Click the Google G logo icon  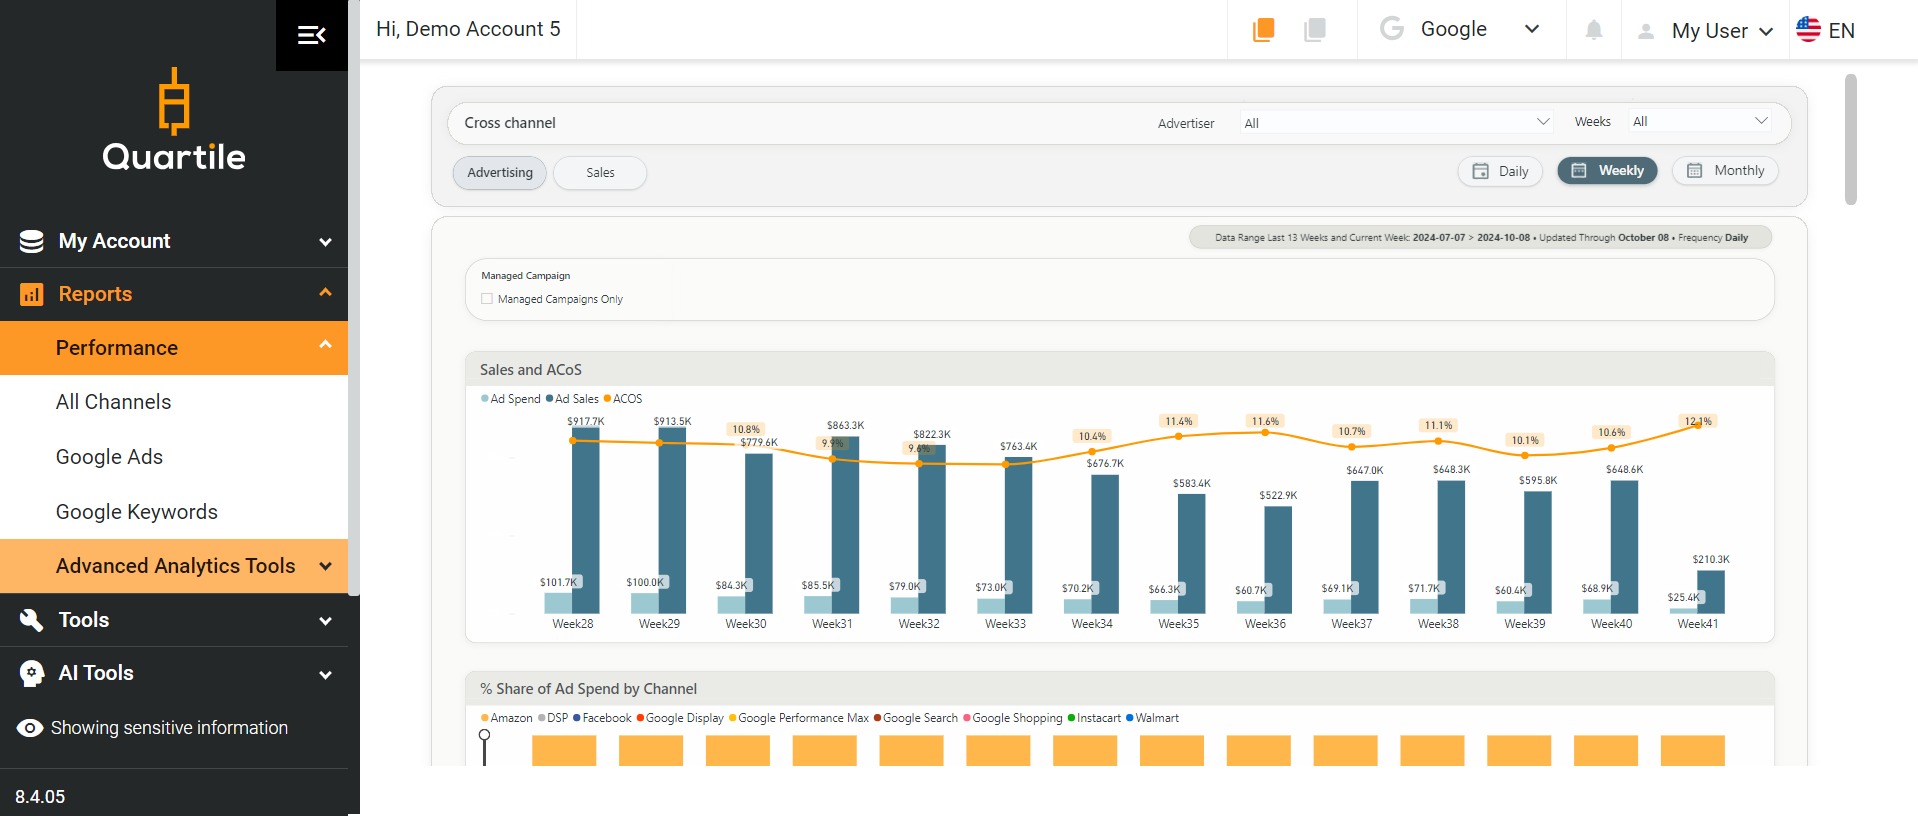point(1391,28)
